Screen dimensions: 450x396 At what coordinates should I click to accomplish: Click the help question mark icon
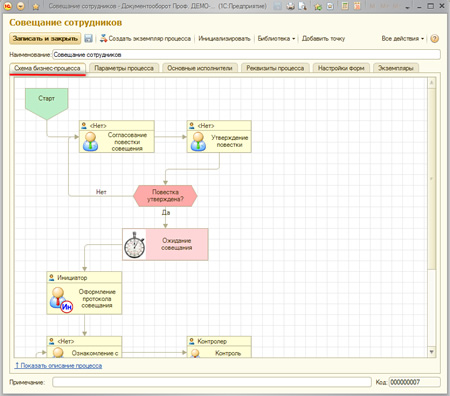click(x=434, y=39)
